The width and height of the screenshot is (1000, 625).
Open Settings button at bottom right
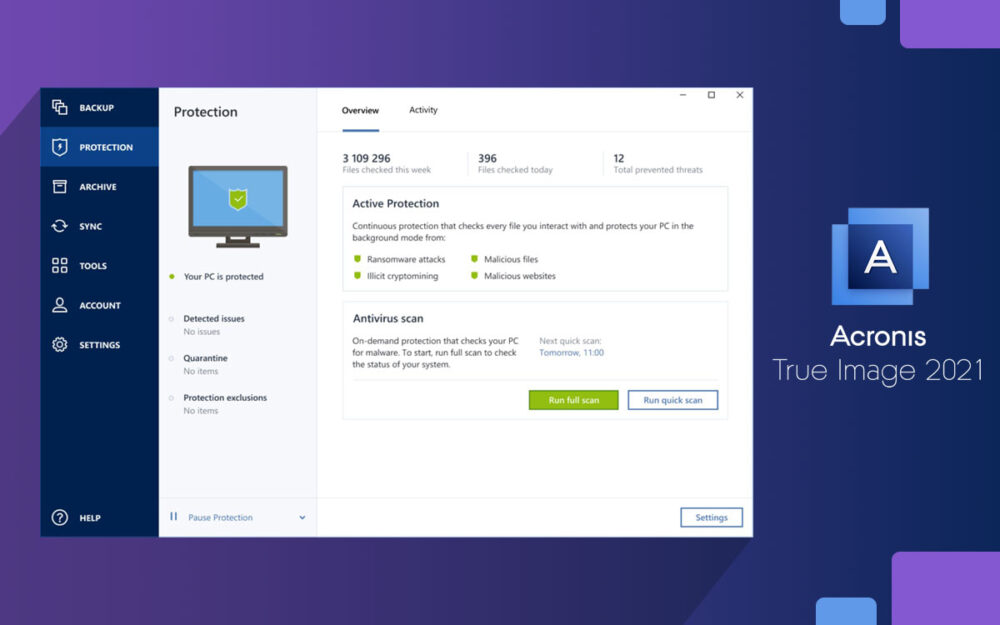[x=711, y=517]
